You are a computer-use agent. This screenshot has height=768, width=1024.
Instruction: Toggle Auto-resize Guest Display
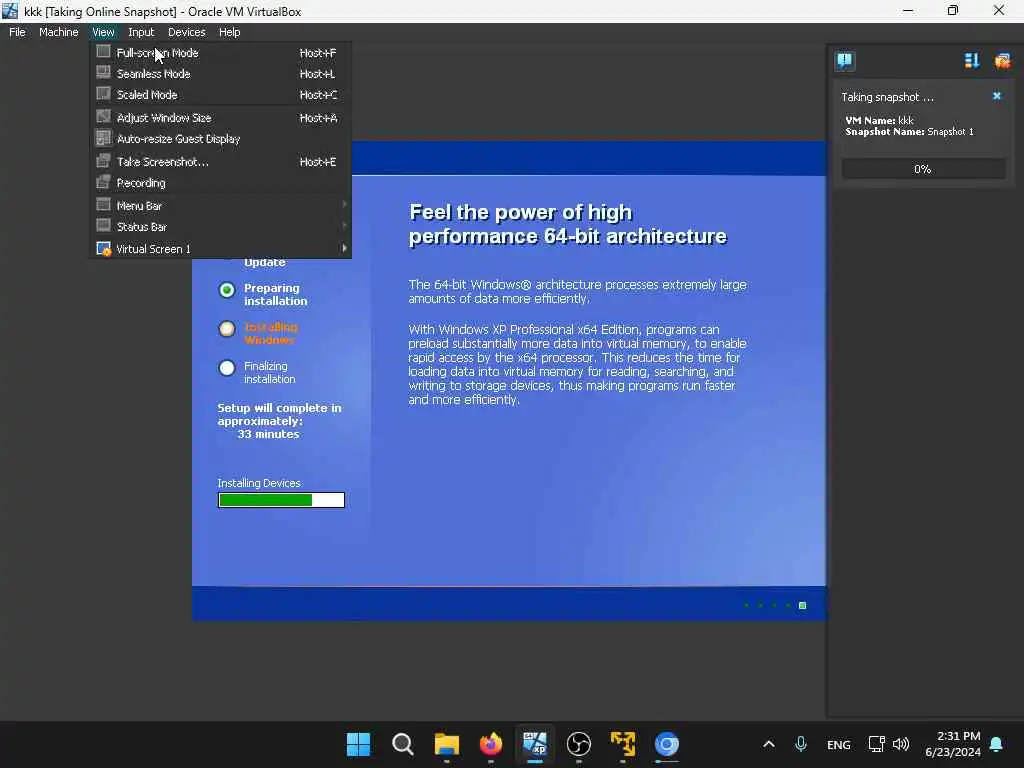pyautogui.click(x=220, y=138)
